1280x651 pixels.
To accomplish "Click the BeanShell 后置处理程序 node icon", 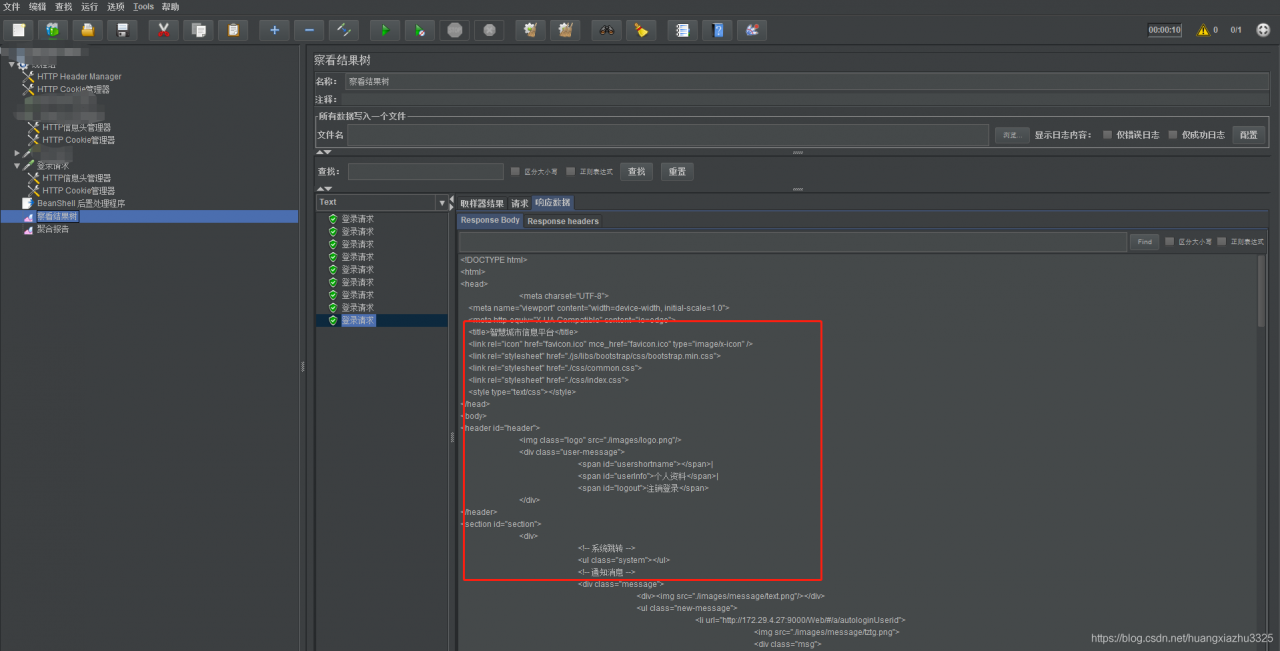I will click(28, 203).
